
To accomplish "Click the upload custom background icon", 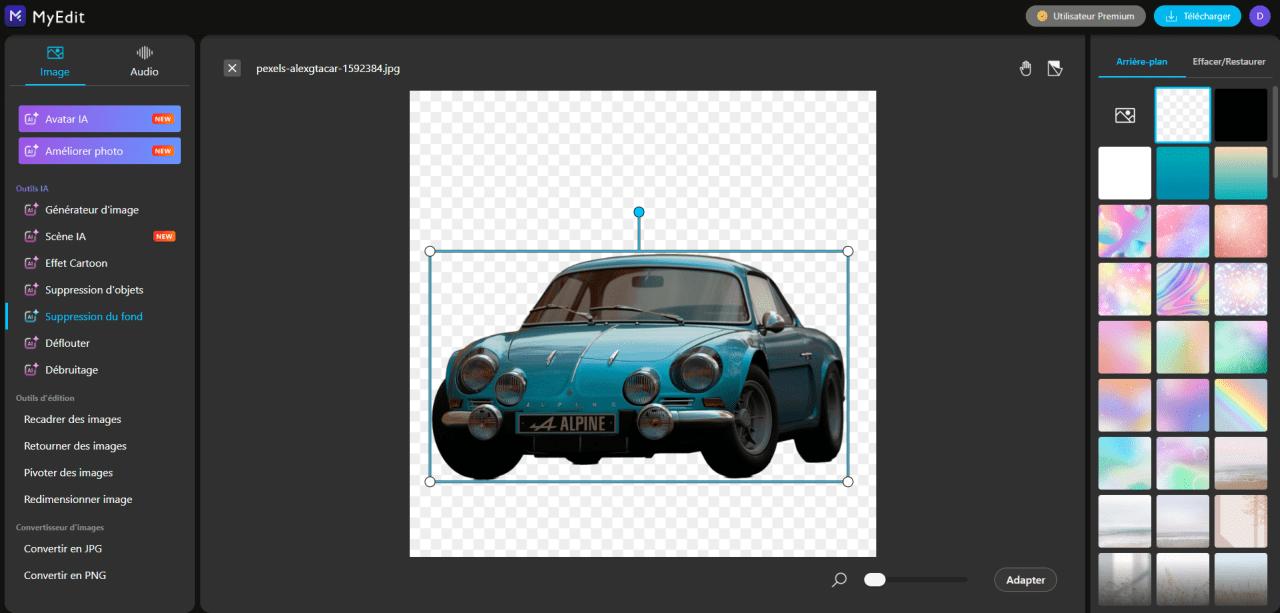I will coord(1124,114).
